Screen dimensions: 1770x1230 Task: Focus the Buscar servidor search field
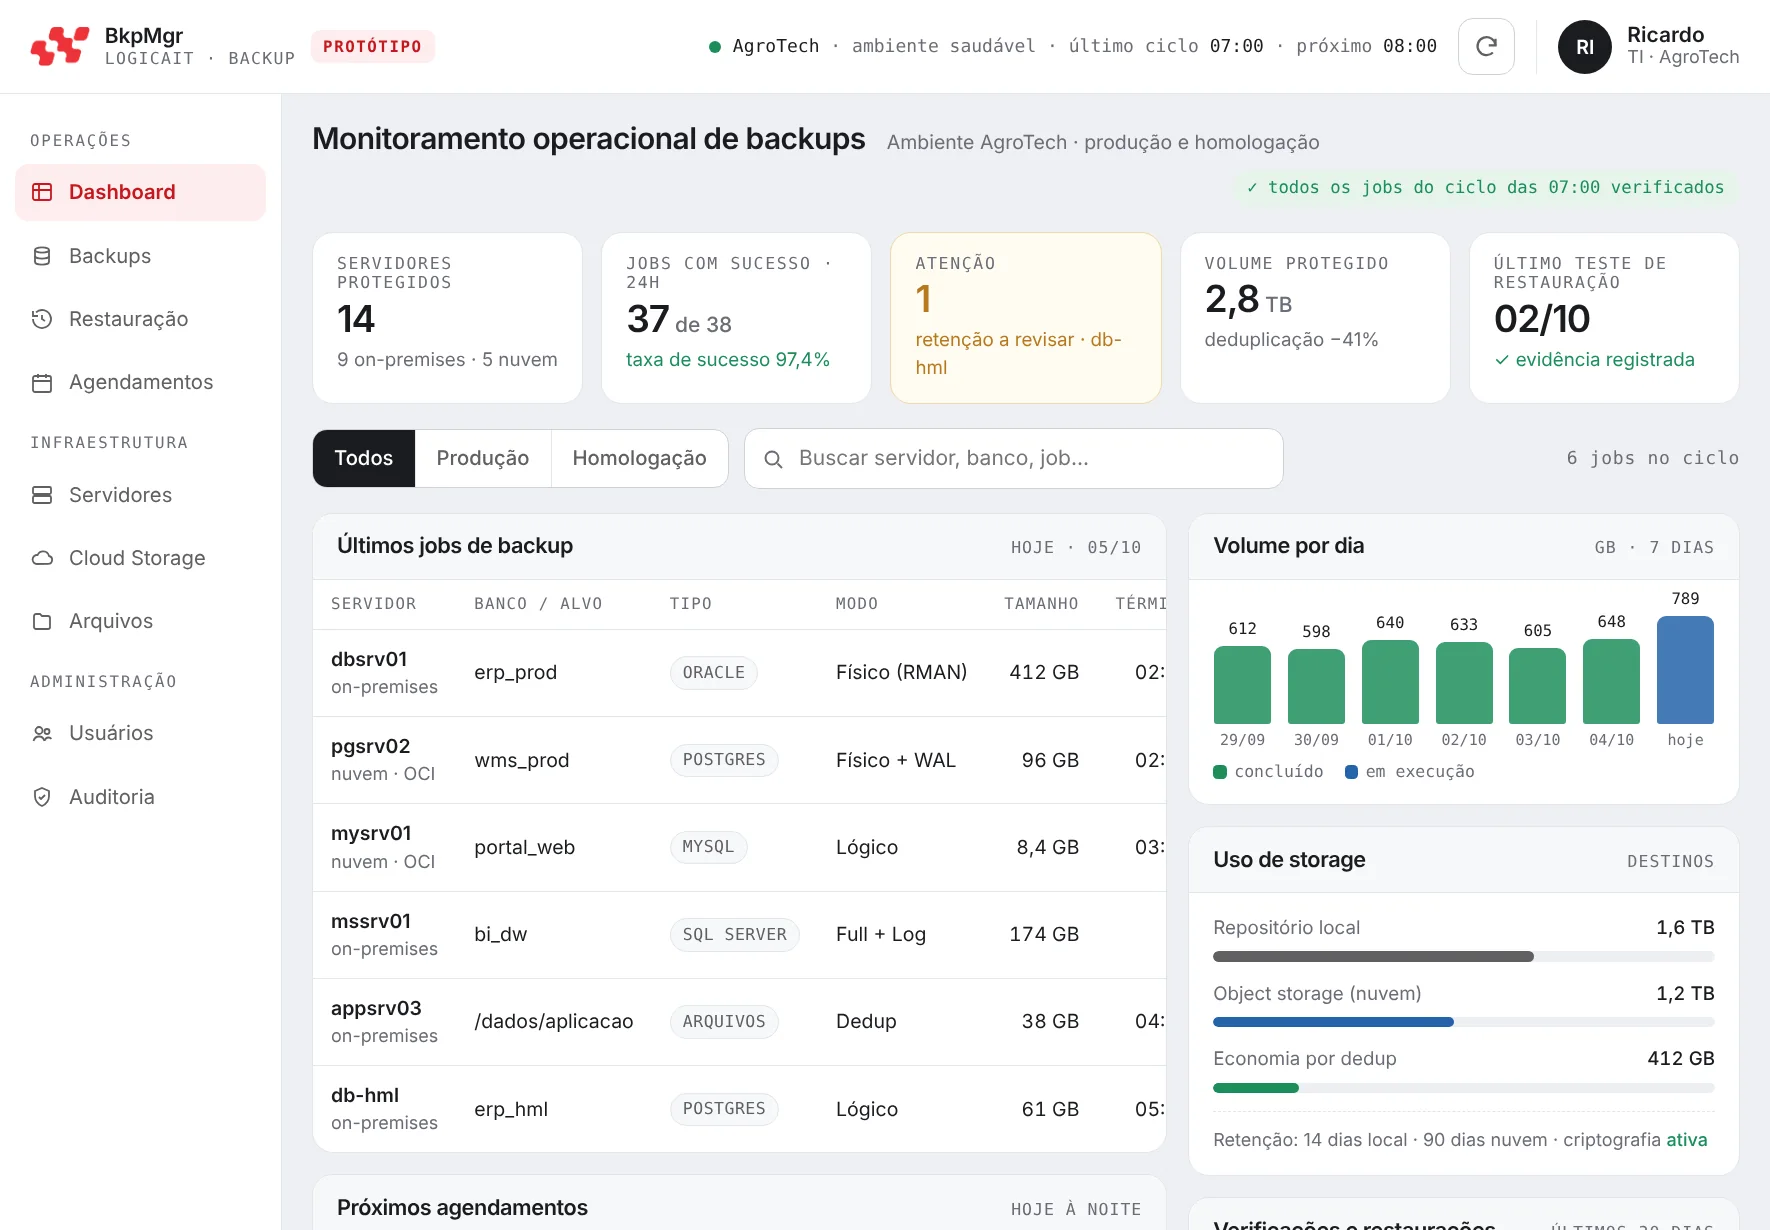(1014, 458)
